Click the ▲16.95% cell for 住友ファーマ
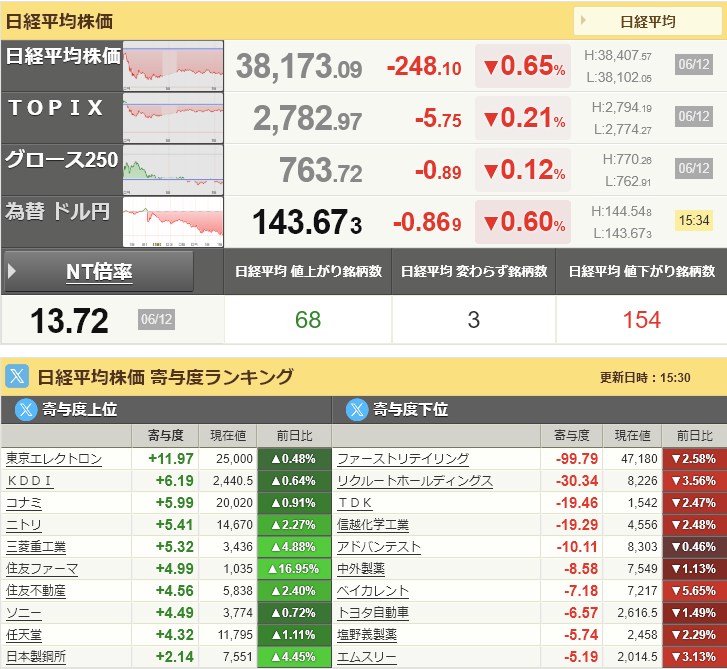727x669 pixels. click(294, 569)
